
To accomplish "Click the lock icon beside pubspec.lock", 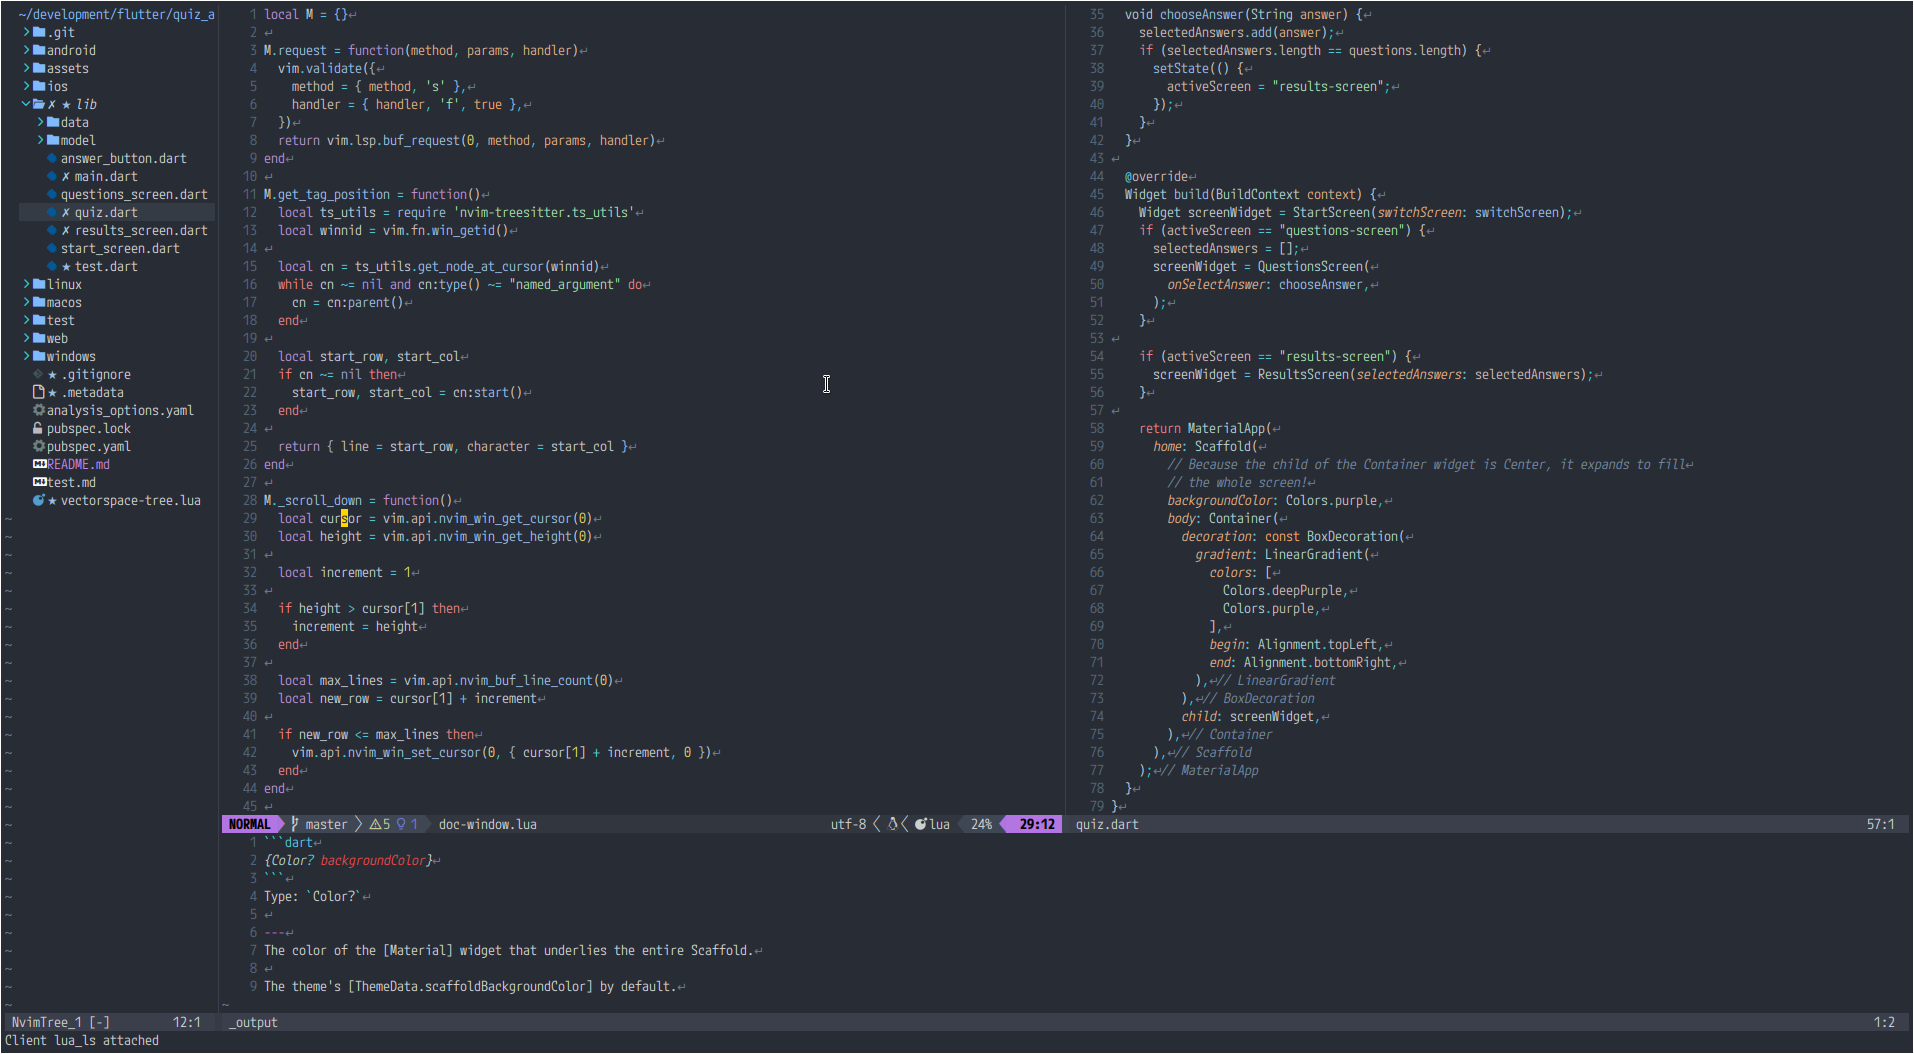I will pyautogui.click(x=39, y=428).
